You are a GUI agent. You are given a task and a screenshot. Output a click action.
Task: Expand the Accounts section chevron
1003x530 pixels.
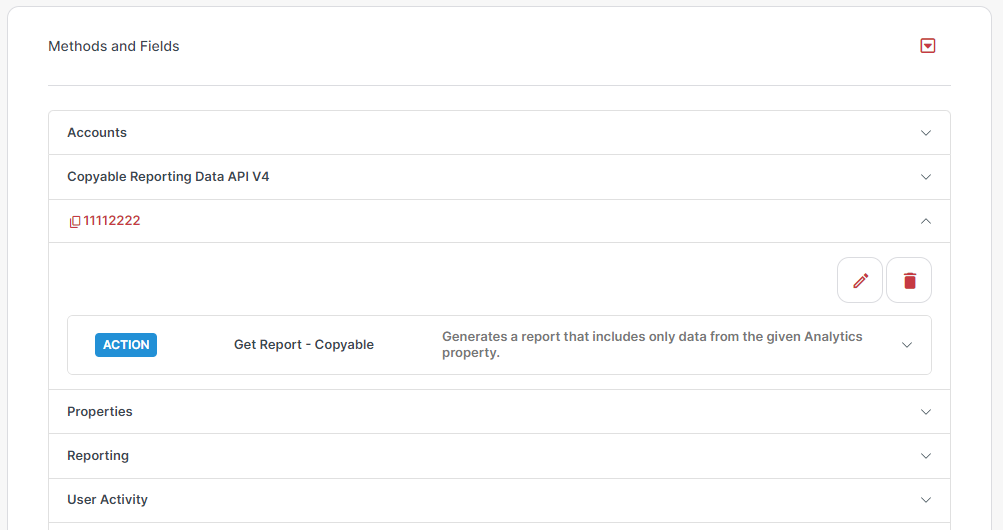926,133
